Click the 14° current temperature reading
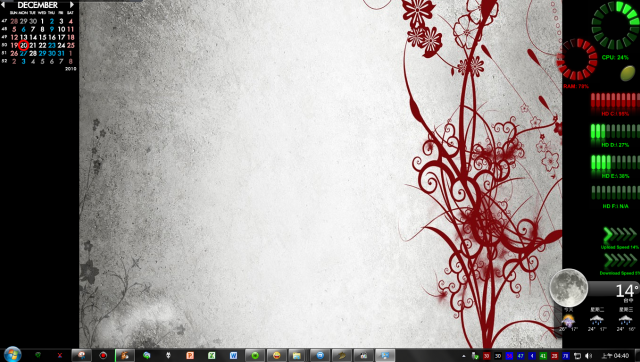The width and height of the screenshot is (640, 362). coord(627,291)
